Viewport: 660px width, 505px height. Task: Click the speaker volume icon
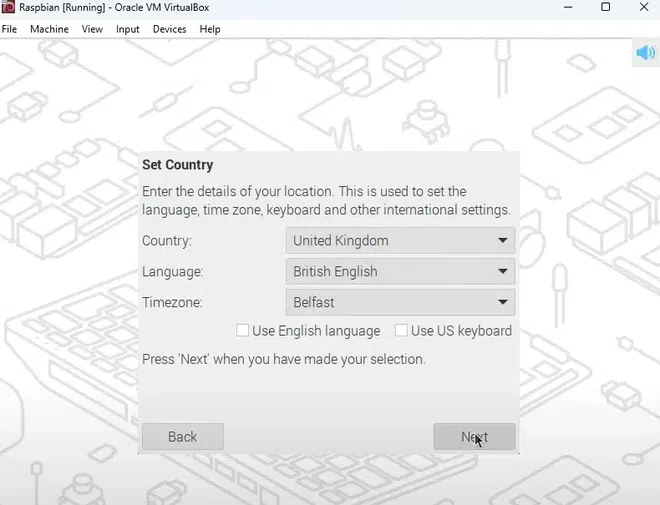(646, 53)
